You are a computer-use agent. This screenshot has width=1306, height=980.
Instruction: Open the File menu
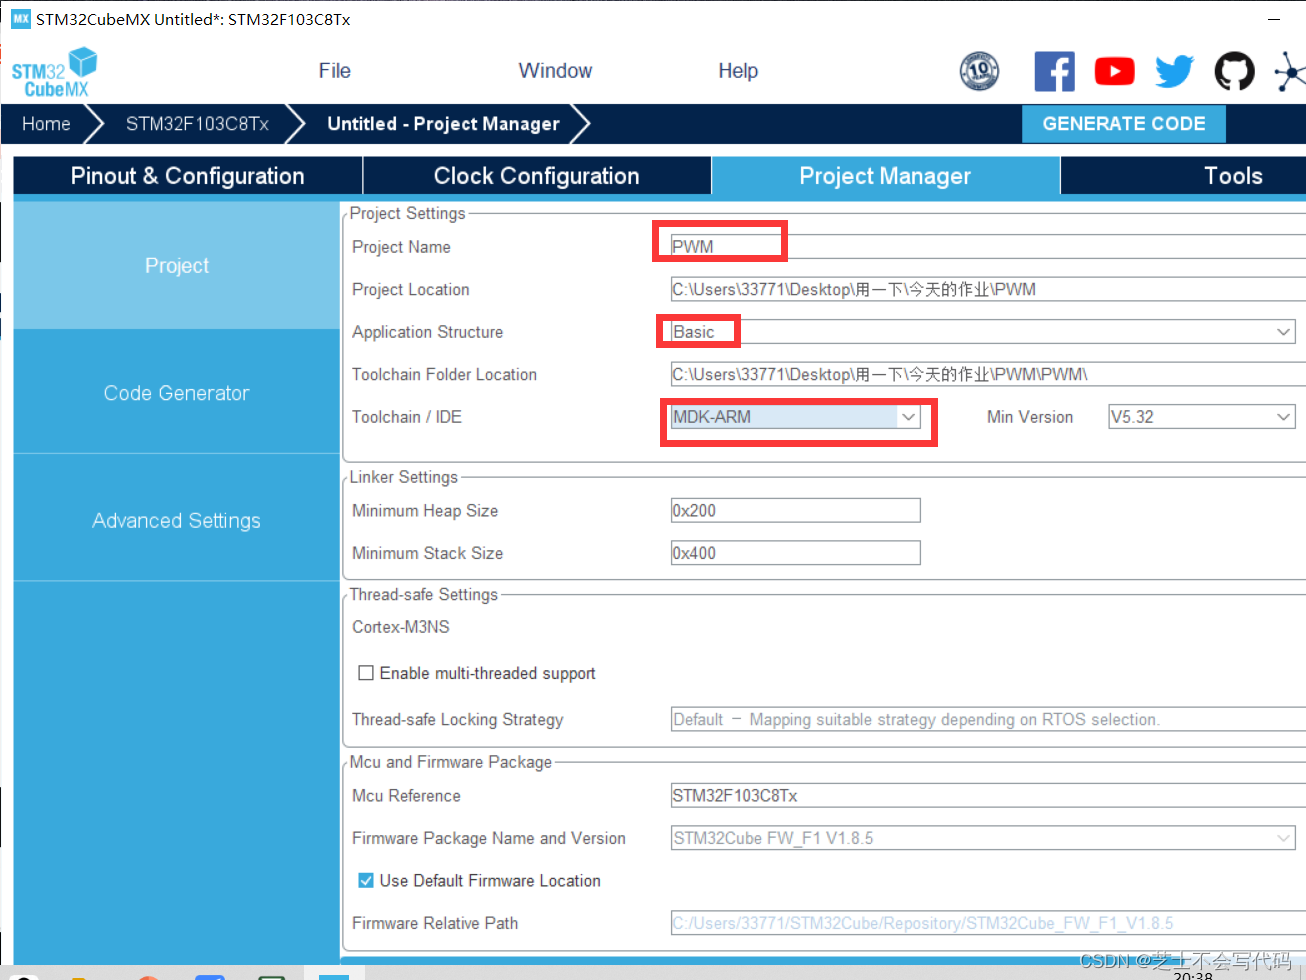click(334, 71)
